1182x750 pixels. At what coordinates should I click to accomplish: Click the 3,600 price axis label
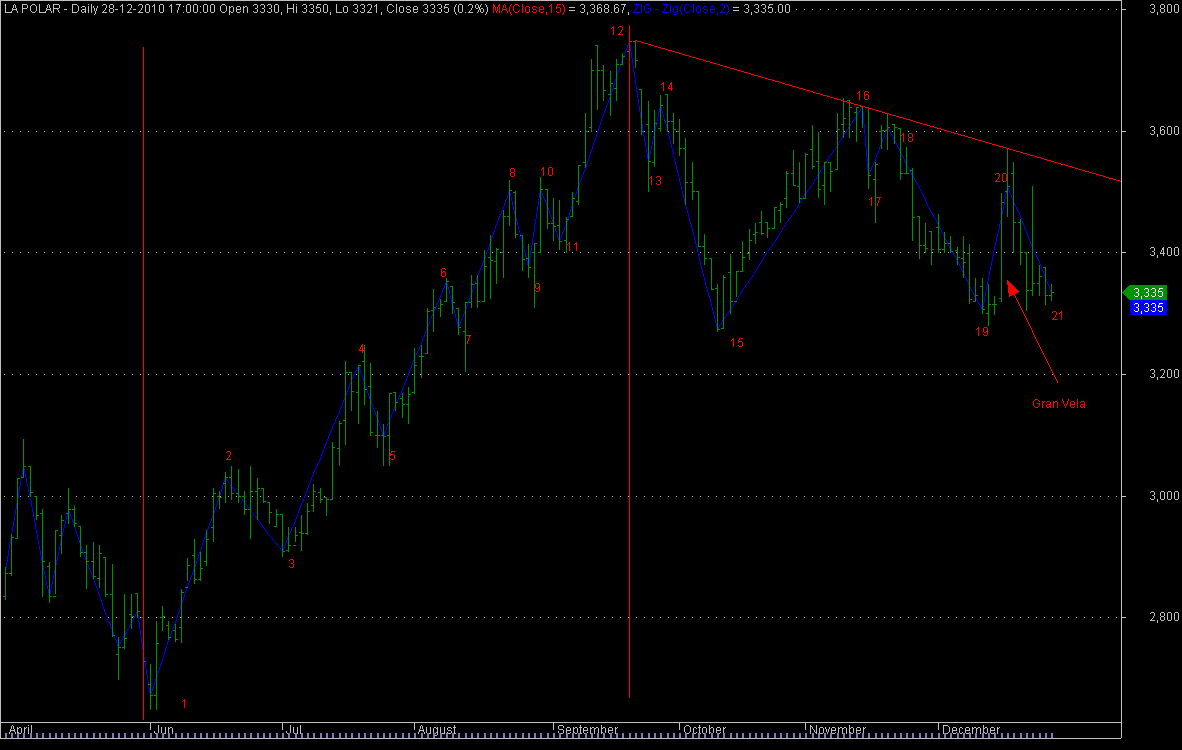click(x=1164, y=131)
